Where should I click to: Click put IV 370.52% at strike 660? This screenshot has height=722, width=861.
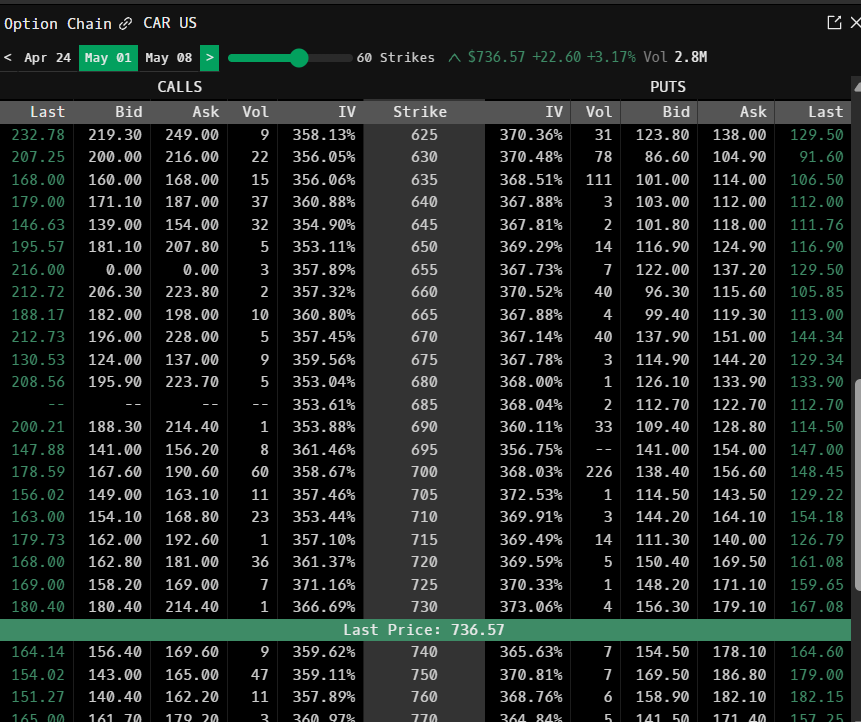point(531,292)
